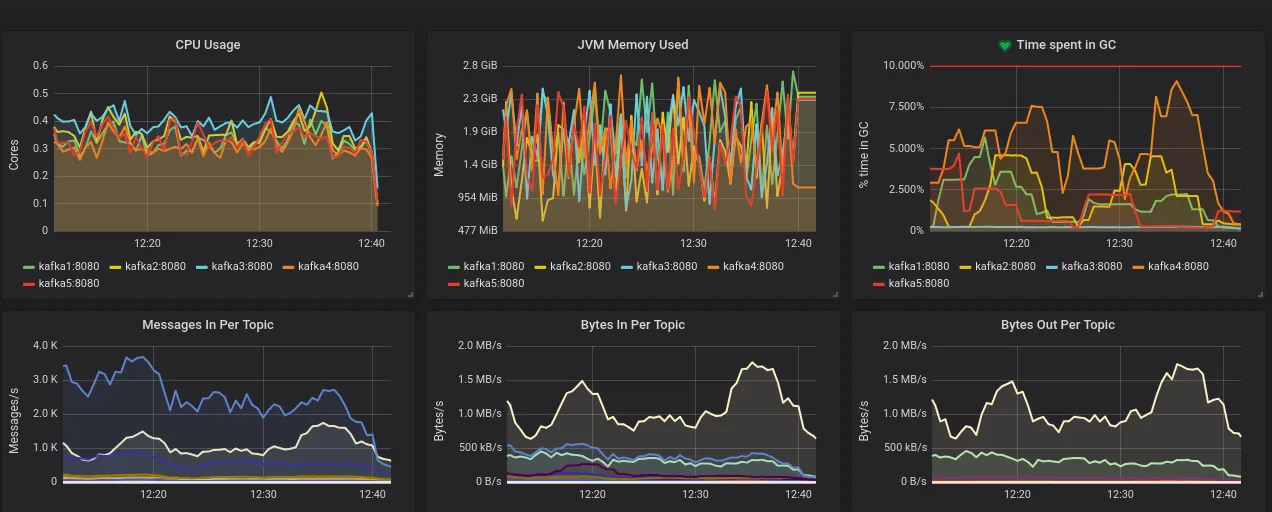The width and height of the screenshot is (1272, 512).
Task: Open the Messages In Per Topic panel menu
Action: pyautogui.click(x=208, y=325)
